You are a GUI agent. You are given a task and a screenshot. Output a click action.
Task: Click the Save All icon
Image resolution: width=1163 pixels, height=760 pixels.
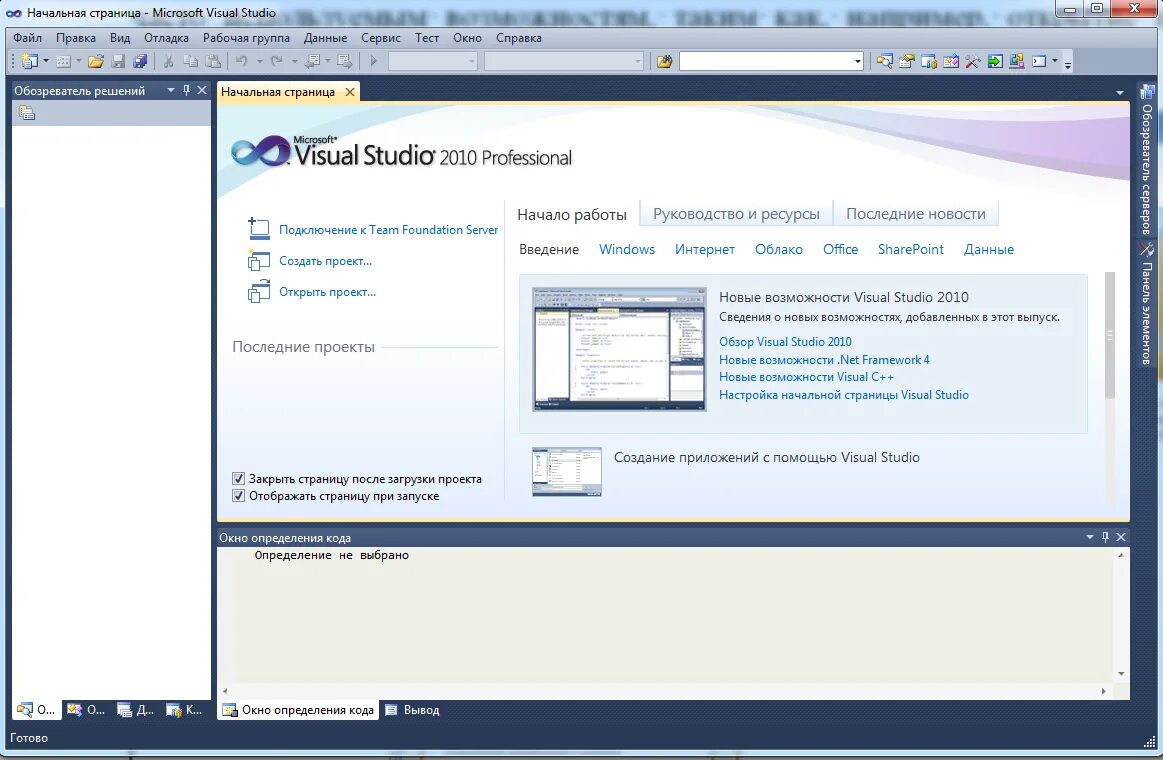click(x=140, y=62)
